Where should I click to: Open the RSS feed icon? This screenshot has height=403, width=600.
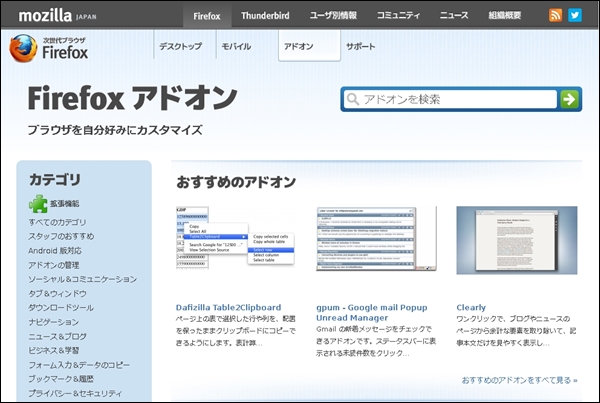(555, 15)
